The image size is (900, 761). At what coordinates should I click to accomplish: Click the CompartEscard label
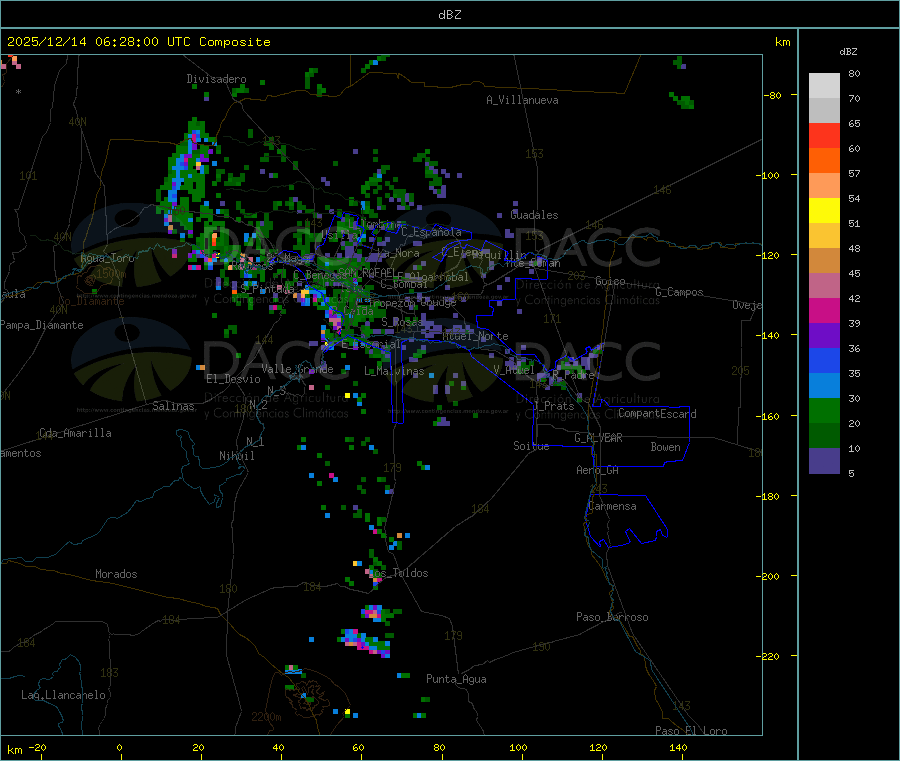(x=657, y=414)
